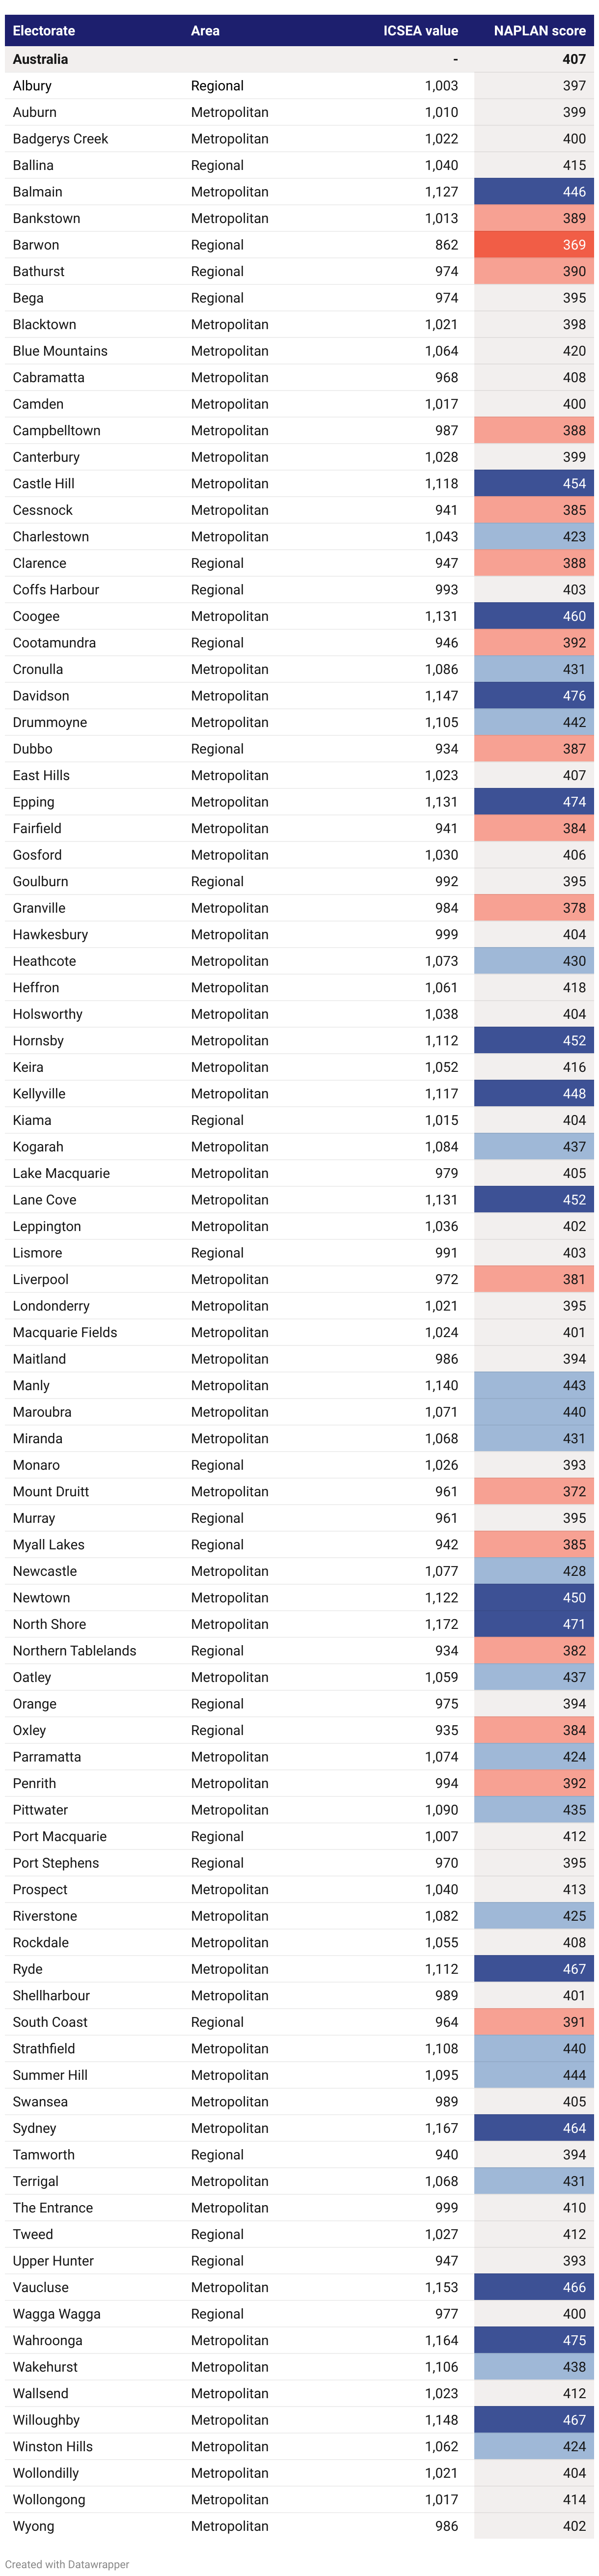Select the Albury electorate name
This screenshot has width=599, height=2576.
[32, 86]
